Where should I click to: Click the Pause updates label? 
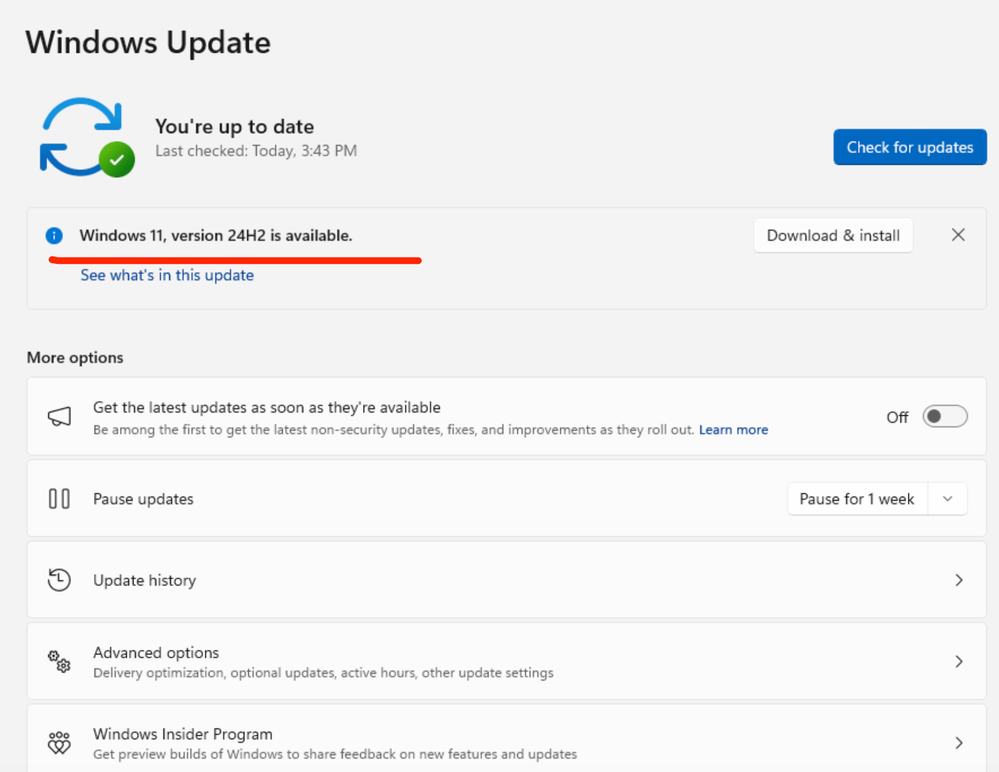[x=143, y=499]
